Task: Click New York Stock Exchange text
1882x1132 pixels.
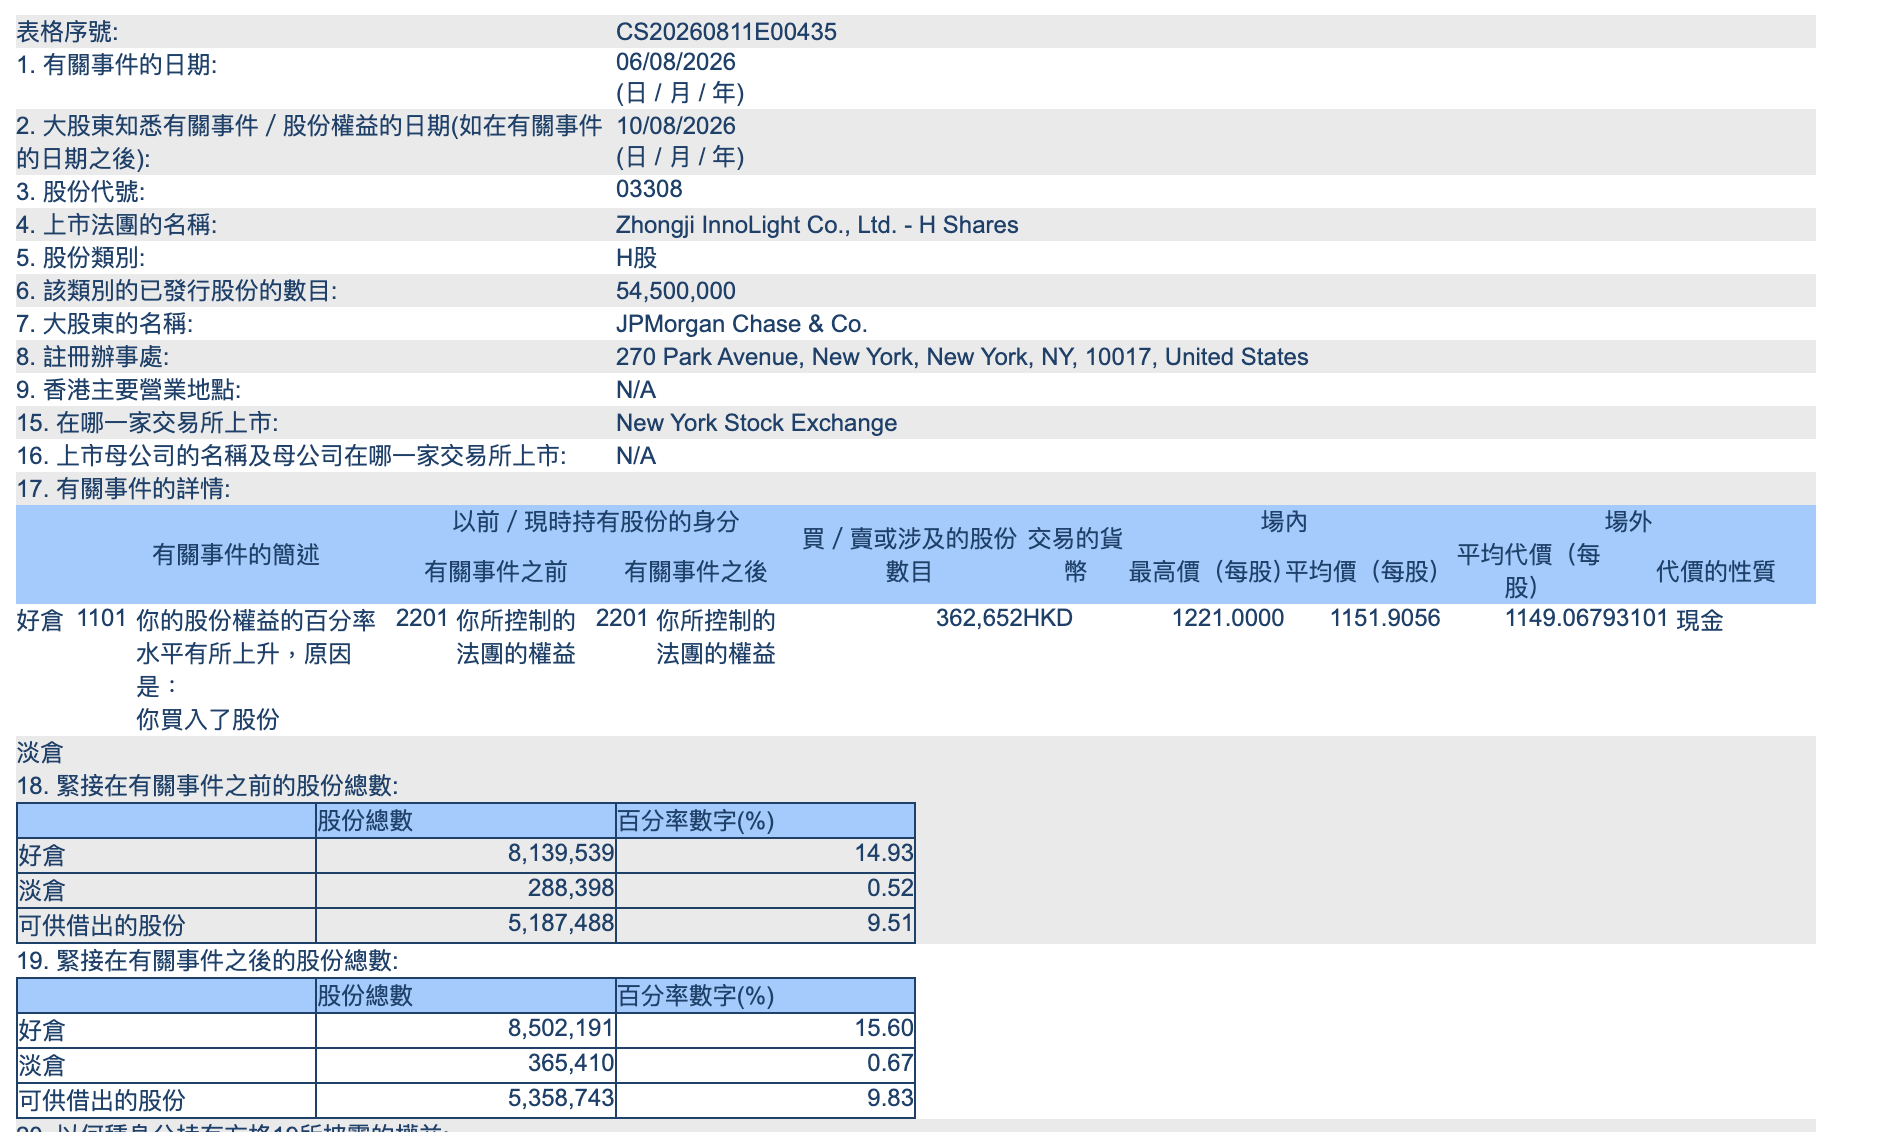Action: 756,423
